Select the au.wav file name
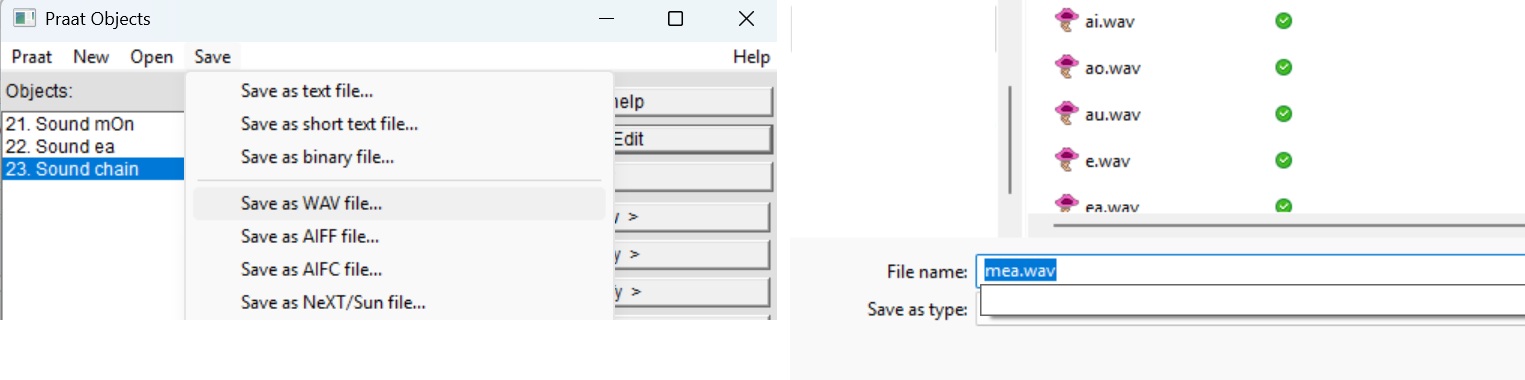Screen dimensions: 1525x380 (x=1113, y=114)
